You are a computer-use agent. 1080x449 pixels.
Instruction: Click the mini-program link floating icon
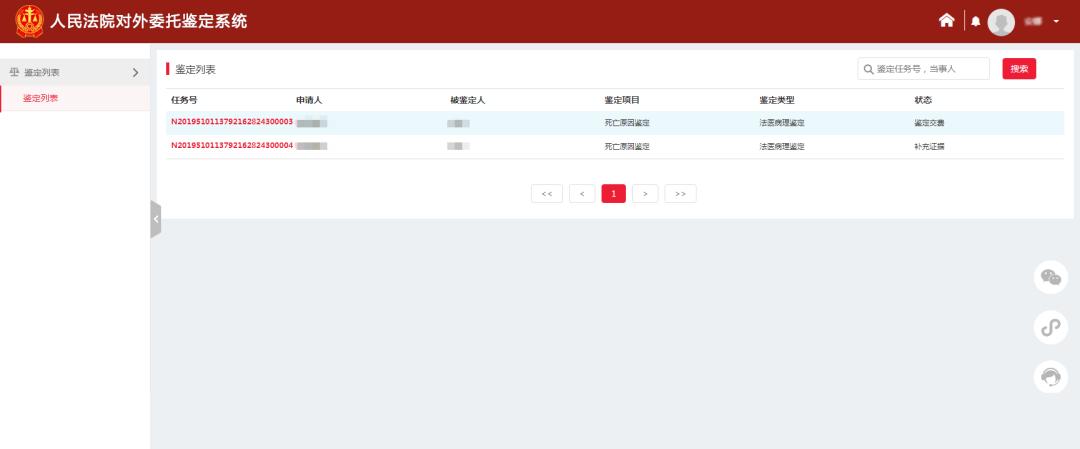(1050, 328)
